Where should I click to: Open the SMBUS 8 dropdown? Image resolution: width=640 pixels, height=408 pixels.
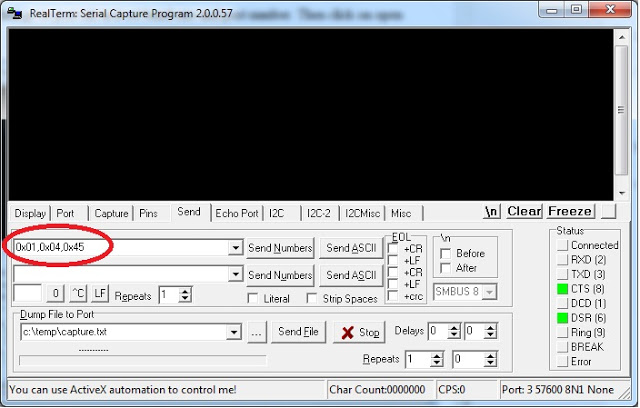488,292
